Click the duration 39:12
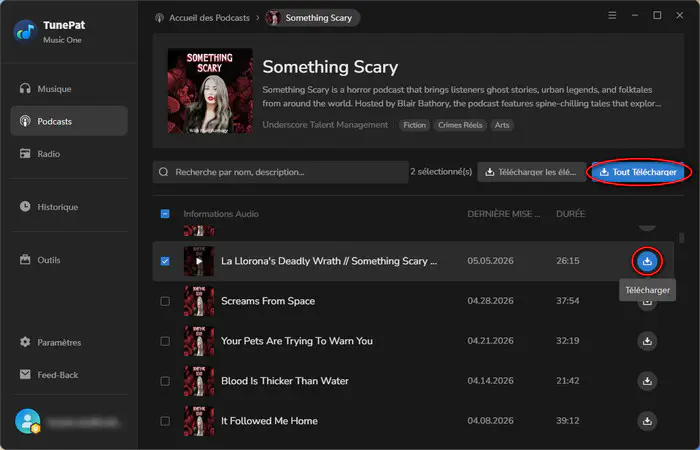Screen dimensions: 700x450 tap(567, 421)
